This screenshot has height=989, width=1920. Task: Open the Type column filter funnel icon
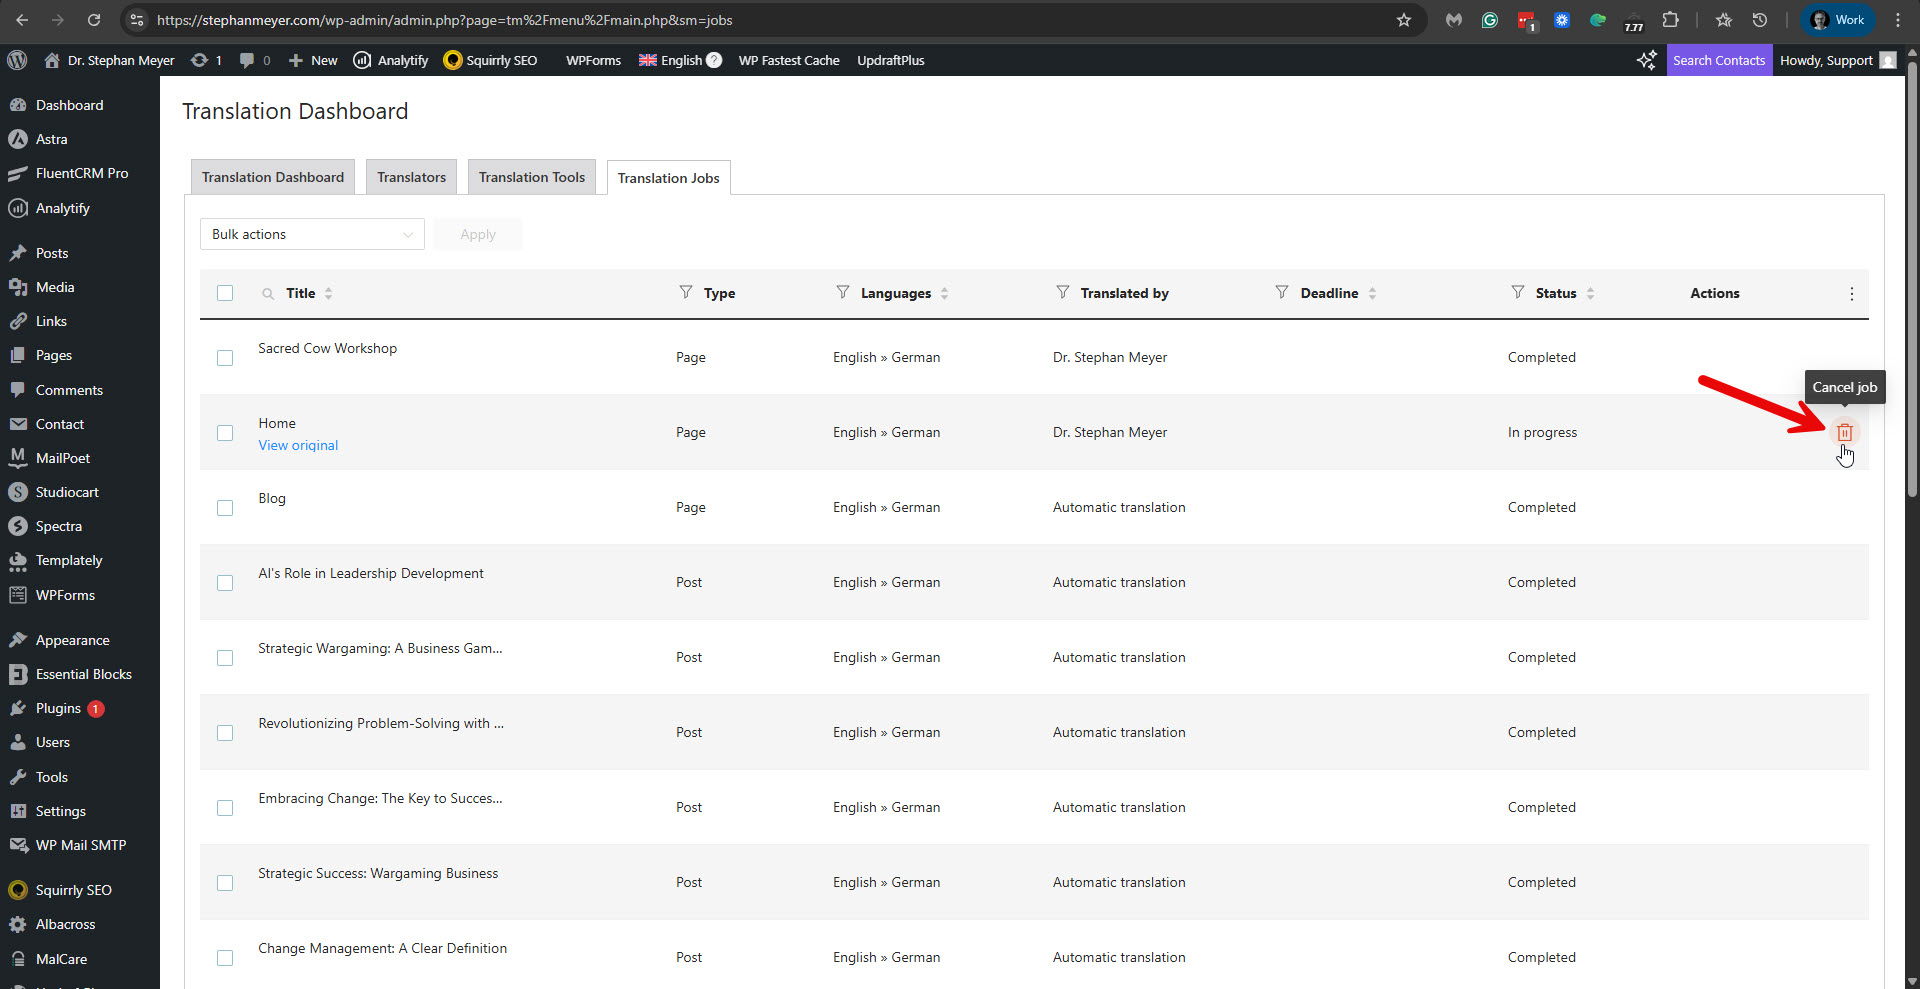[x=685, y=292]
